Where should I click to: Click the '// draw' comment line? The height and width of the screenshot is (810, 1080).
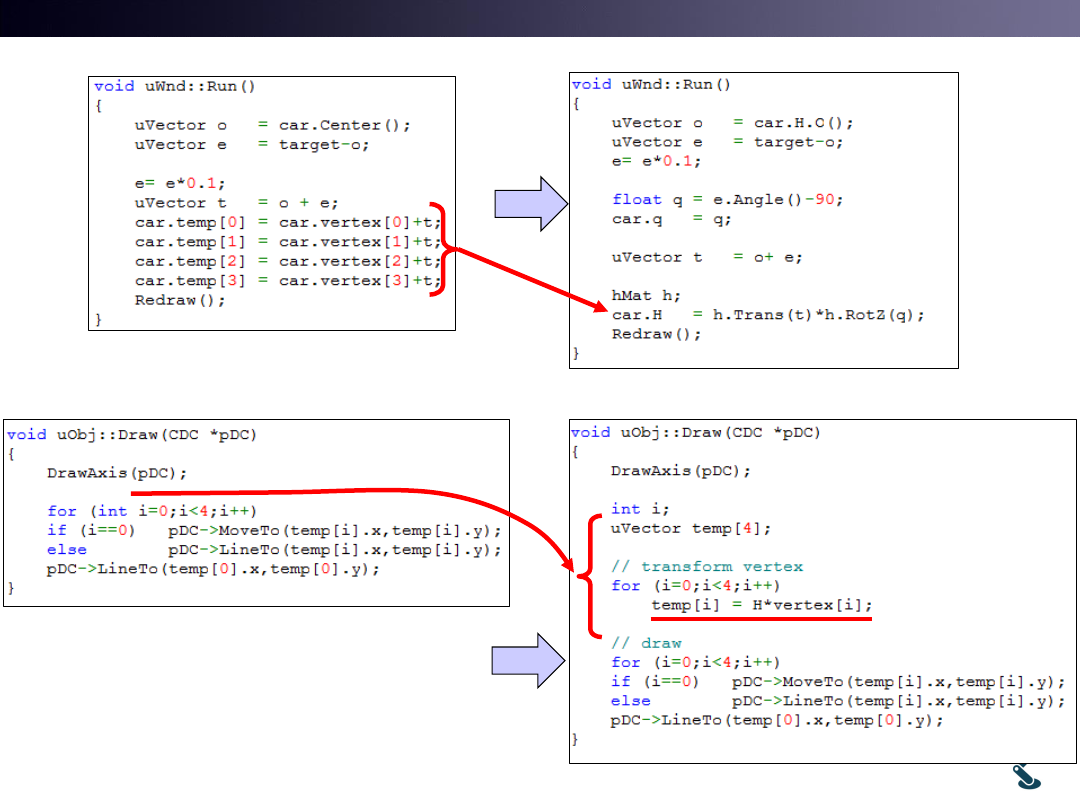coord(646,643)
